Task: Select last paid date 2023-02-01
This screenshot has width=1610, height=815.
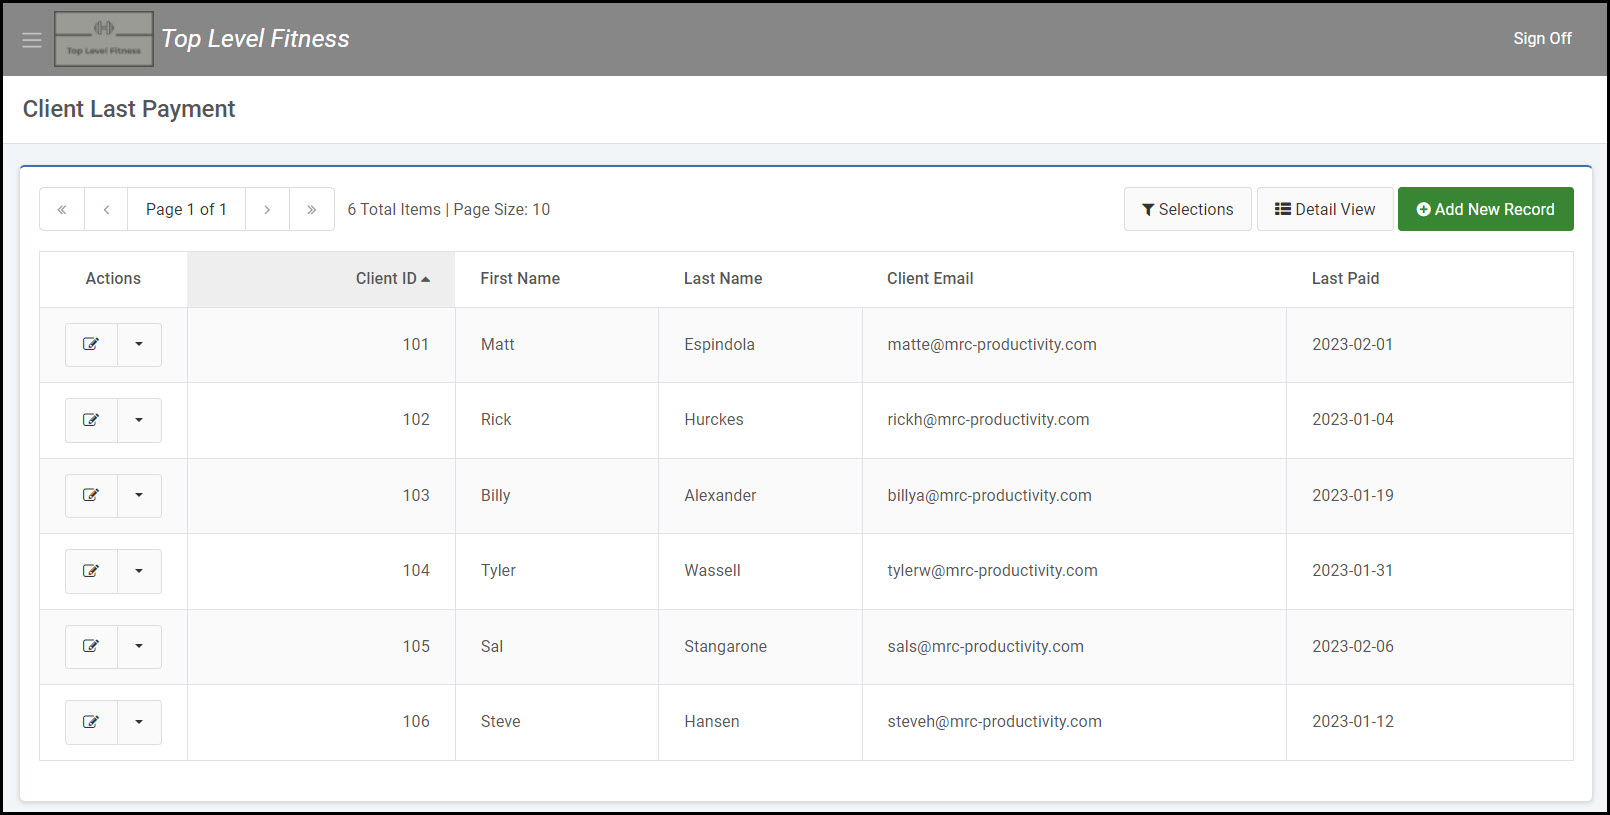Action: click(1352, 344)
